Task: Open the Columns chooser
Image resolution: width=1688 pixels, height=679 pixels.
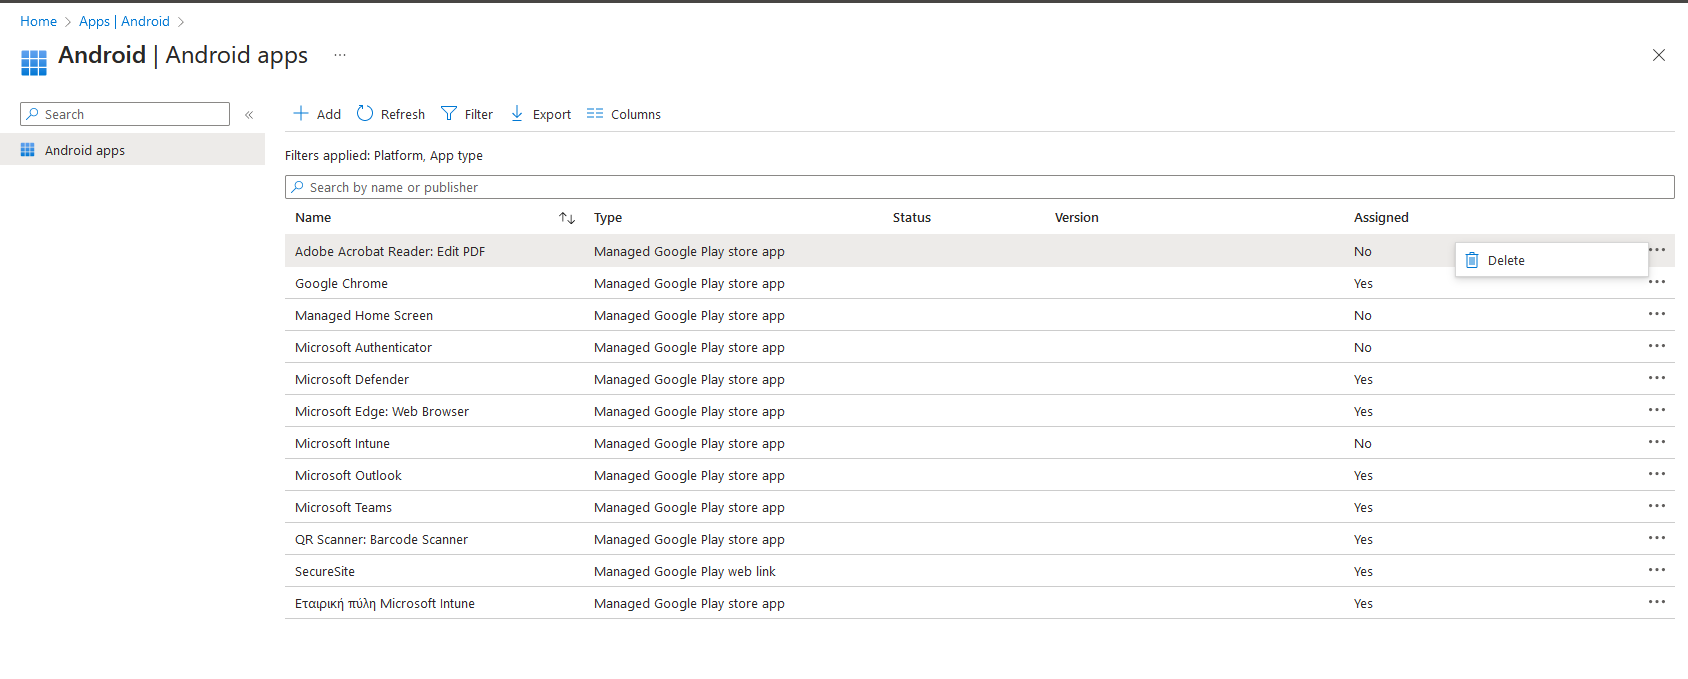Action: [624, 114]
